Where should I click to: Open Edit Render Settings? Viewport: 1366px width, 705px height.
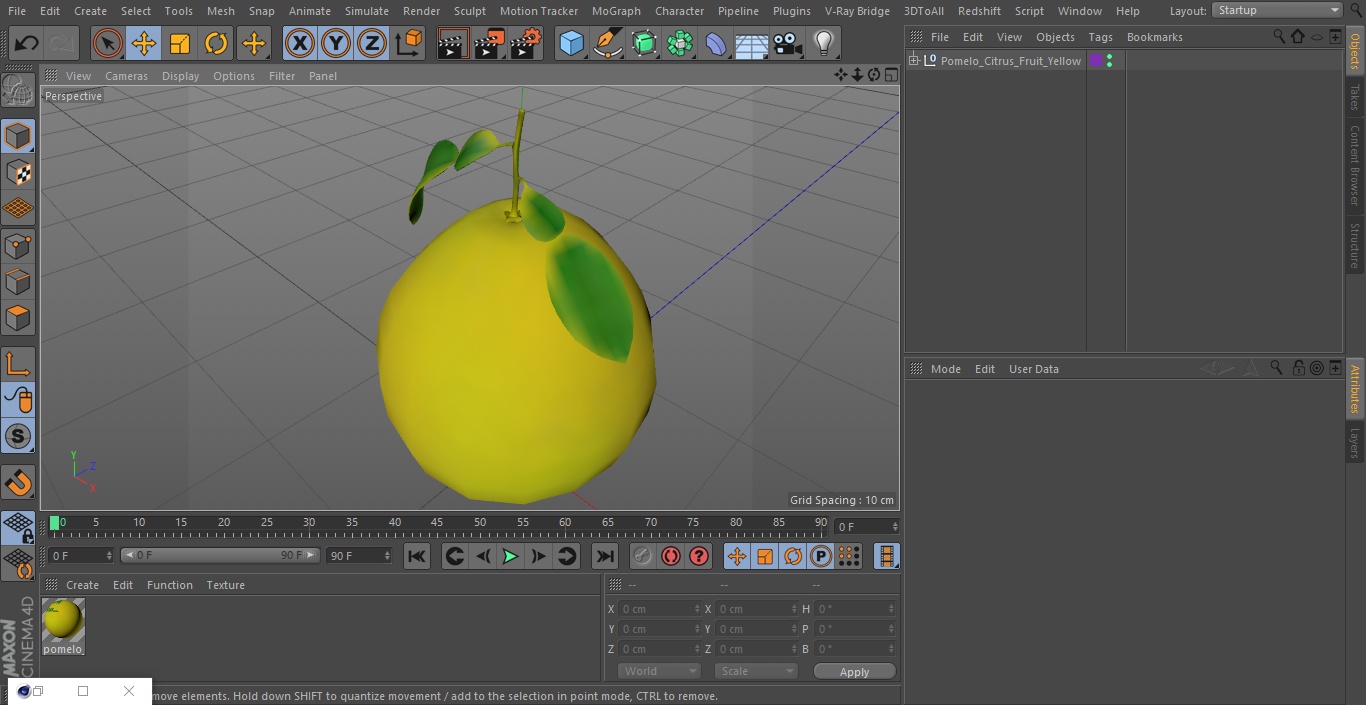click(x=526, y=44)
